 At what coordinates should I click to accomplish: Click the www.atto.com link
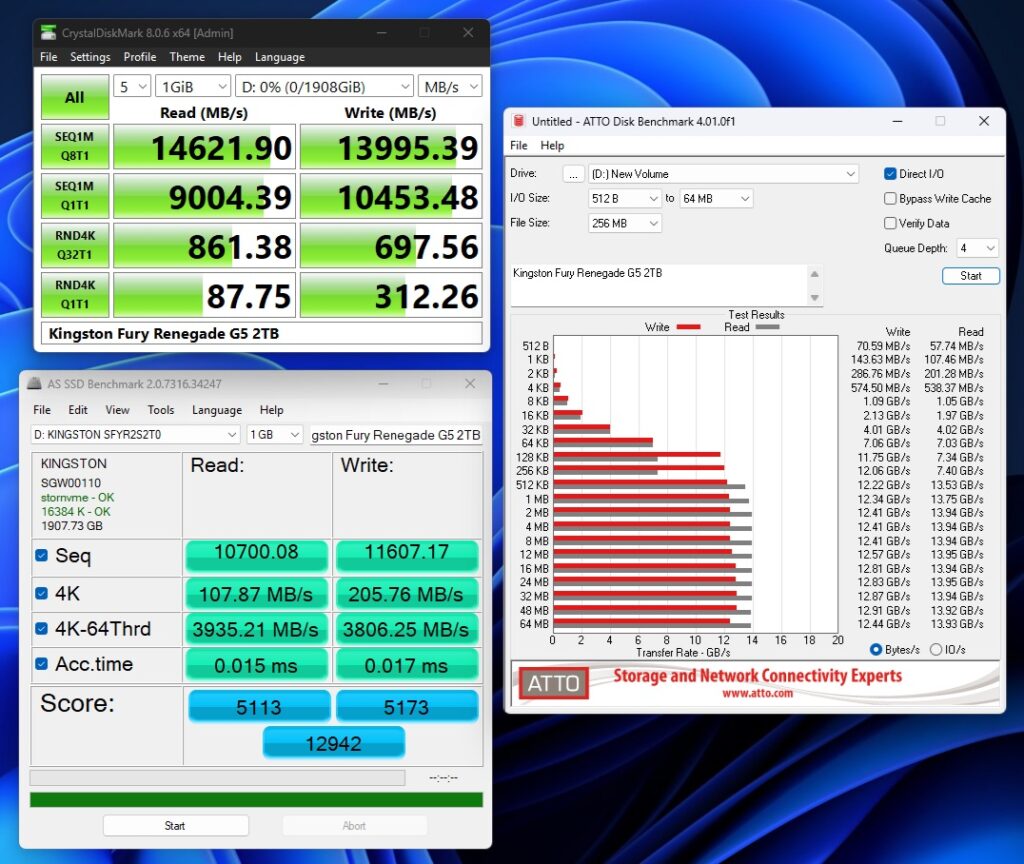758,693
